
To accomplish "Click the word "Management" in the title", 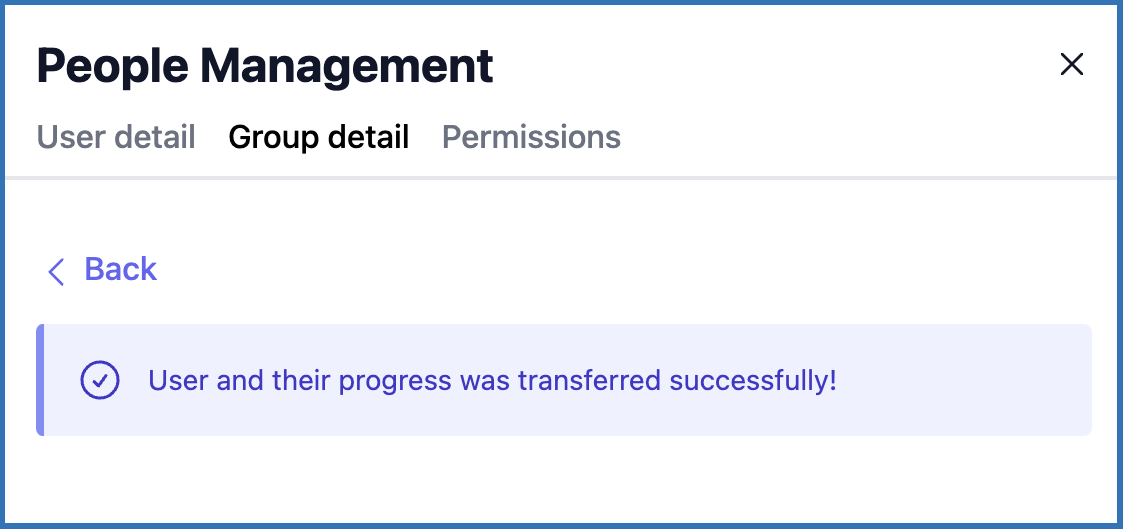I will pyautogui.click(x=346, y=66).
